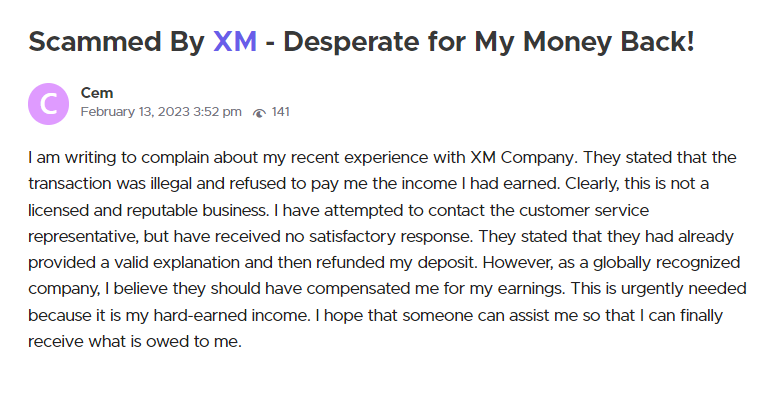Click "XM Company" in the post body
The width and height of the screenshot is (780, 397).
[522, 158]
